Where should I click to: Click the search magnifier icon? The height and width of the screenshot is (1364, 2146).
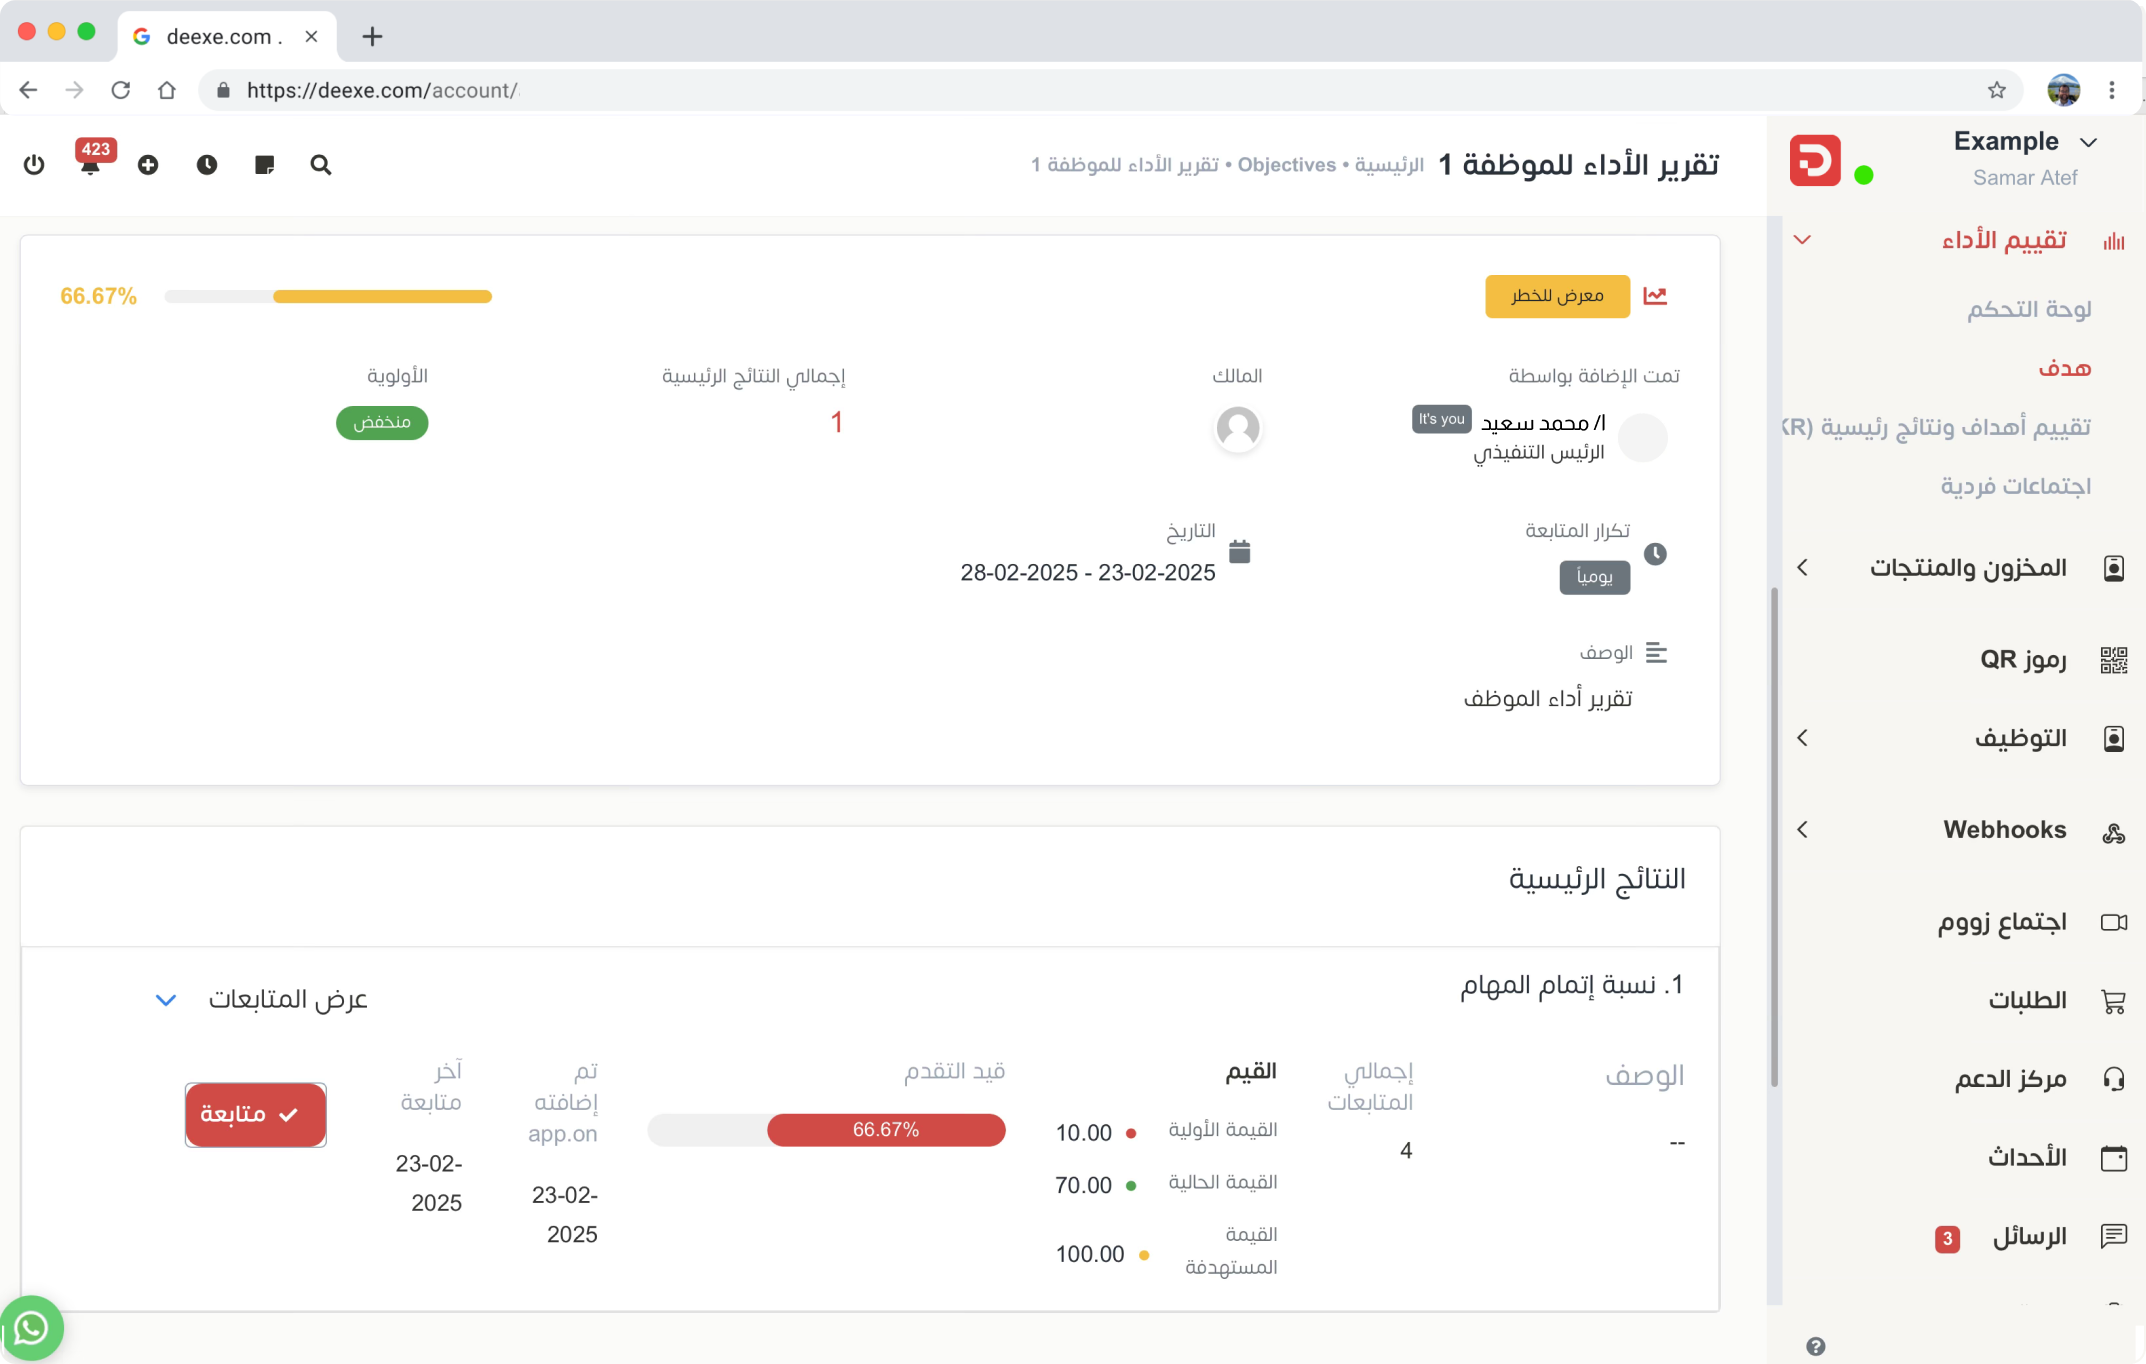click(320, 165)
